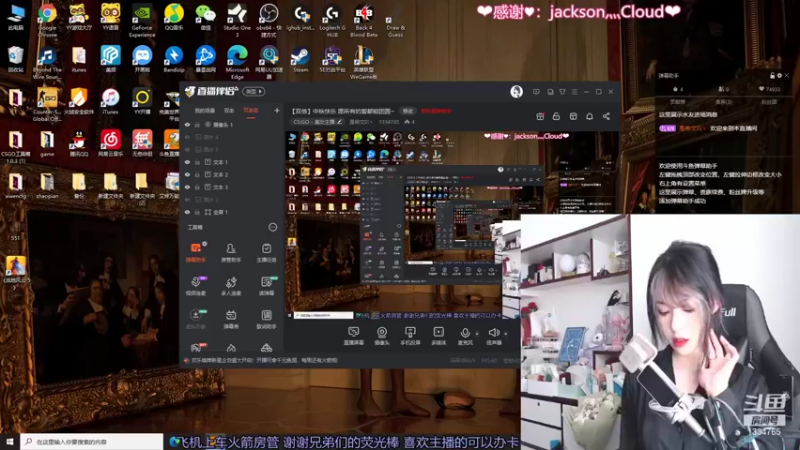Switch to the first scene tab
The width and height of the screenshot is (800, 450).
[x=205, y=110]
